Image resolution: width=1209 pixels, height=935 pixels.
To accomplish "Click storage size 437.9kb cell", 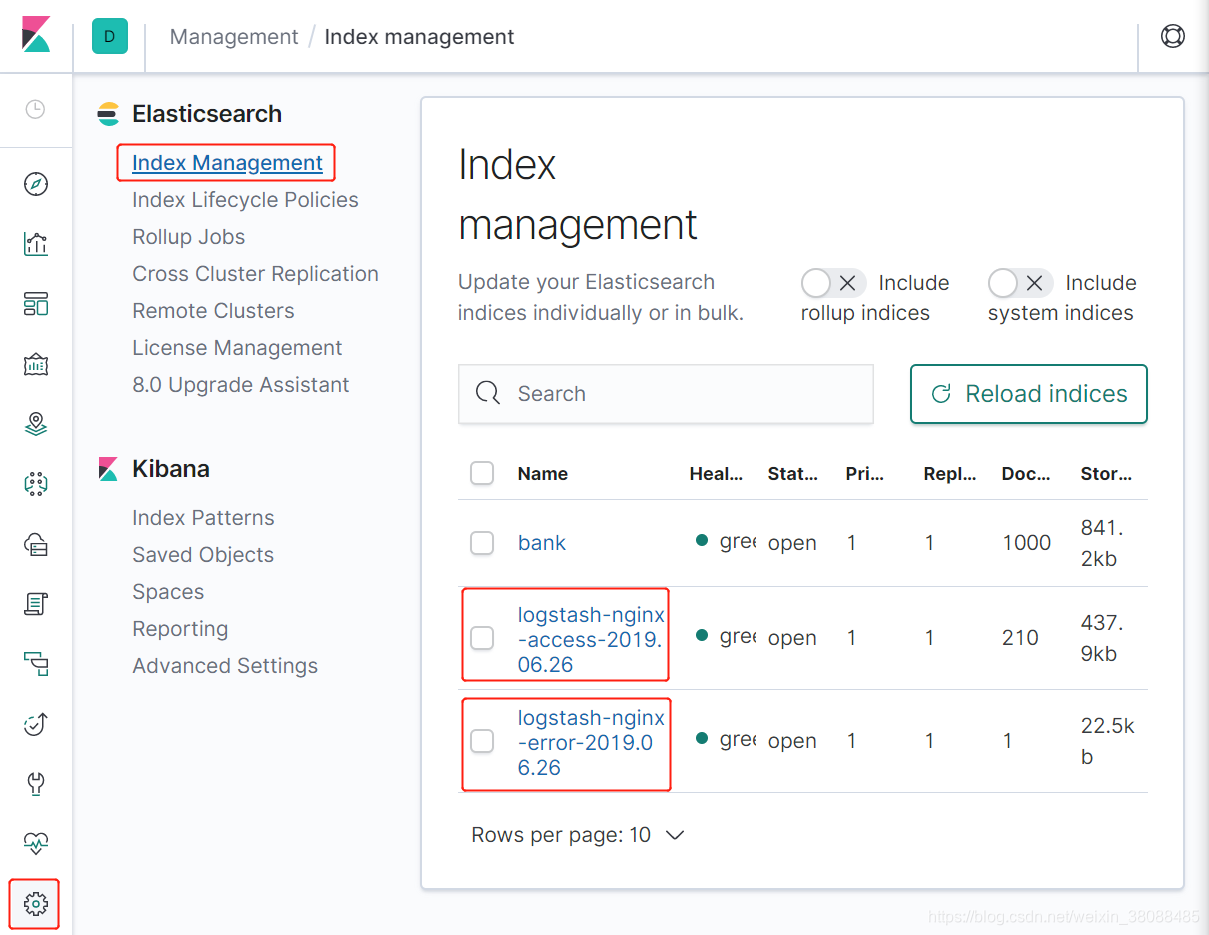I will 1102,638.
